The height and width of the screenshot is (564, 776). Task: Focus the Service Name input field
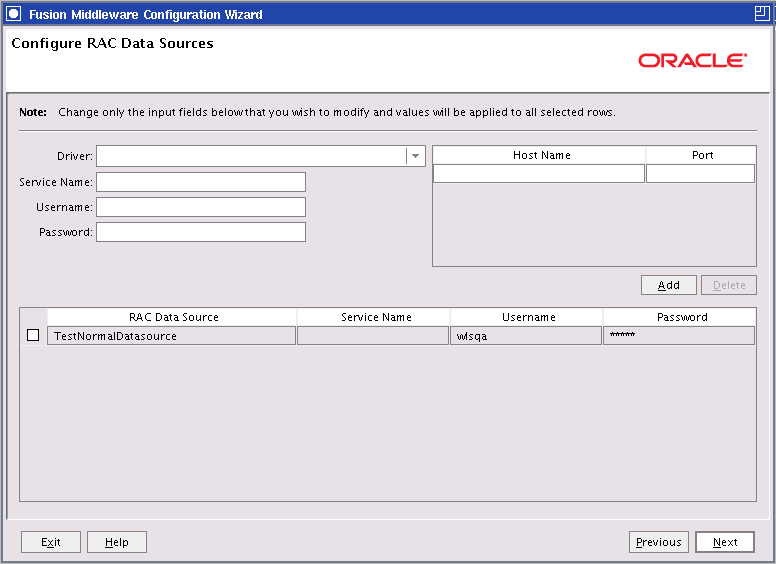click(x=201, y=182)
